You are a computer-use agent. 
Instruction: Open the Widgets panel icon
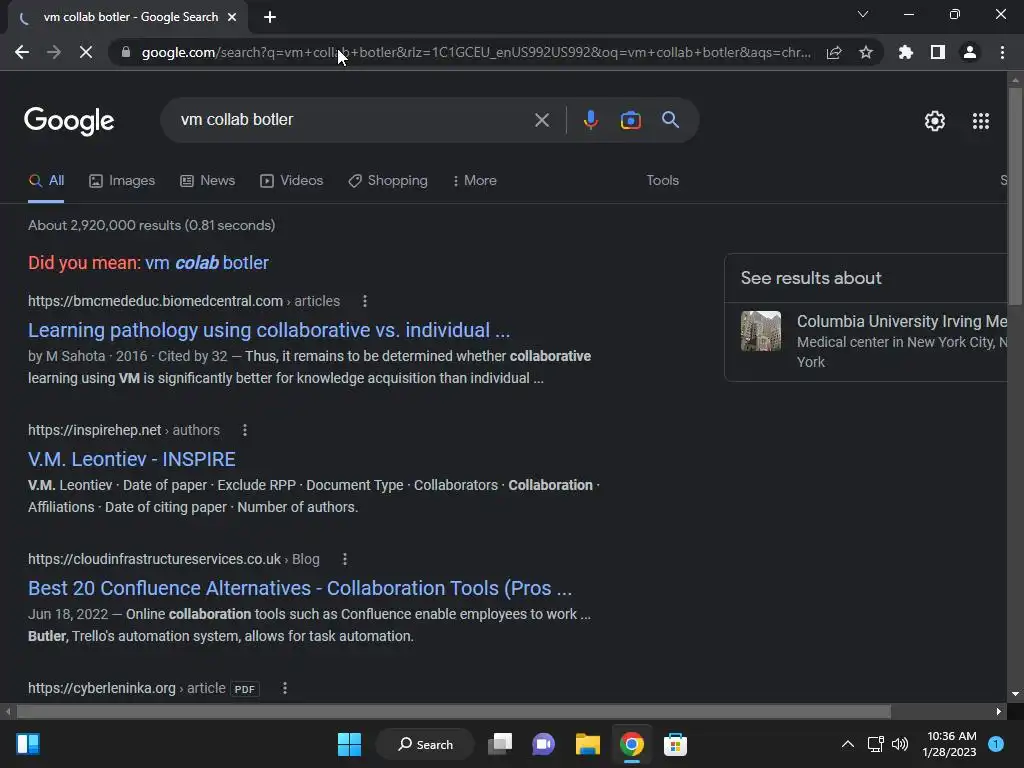click(28, 744)
